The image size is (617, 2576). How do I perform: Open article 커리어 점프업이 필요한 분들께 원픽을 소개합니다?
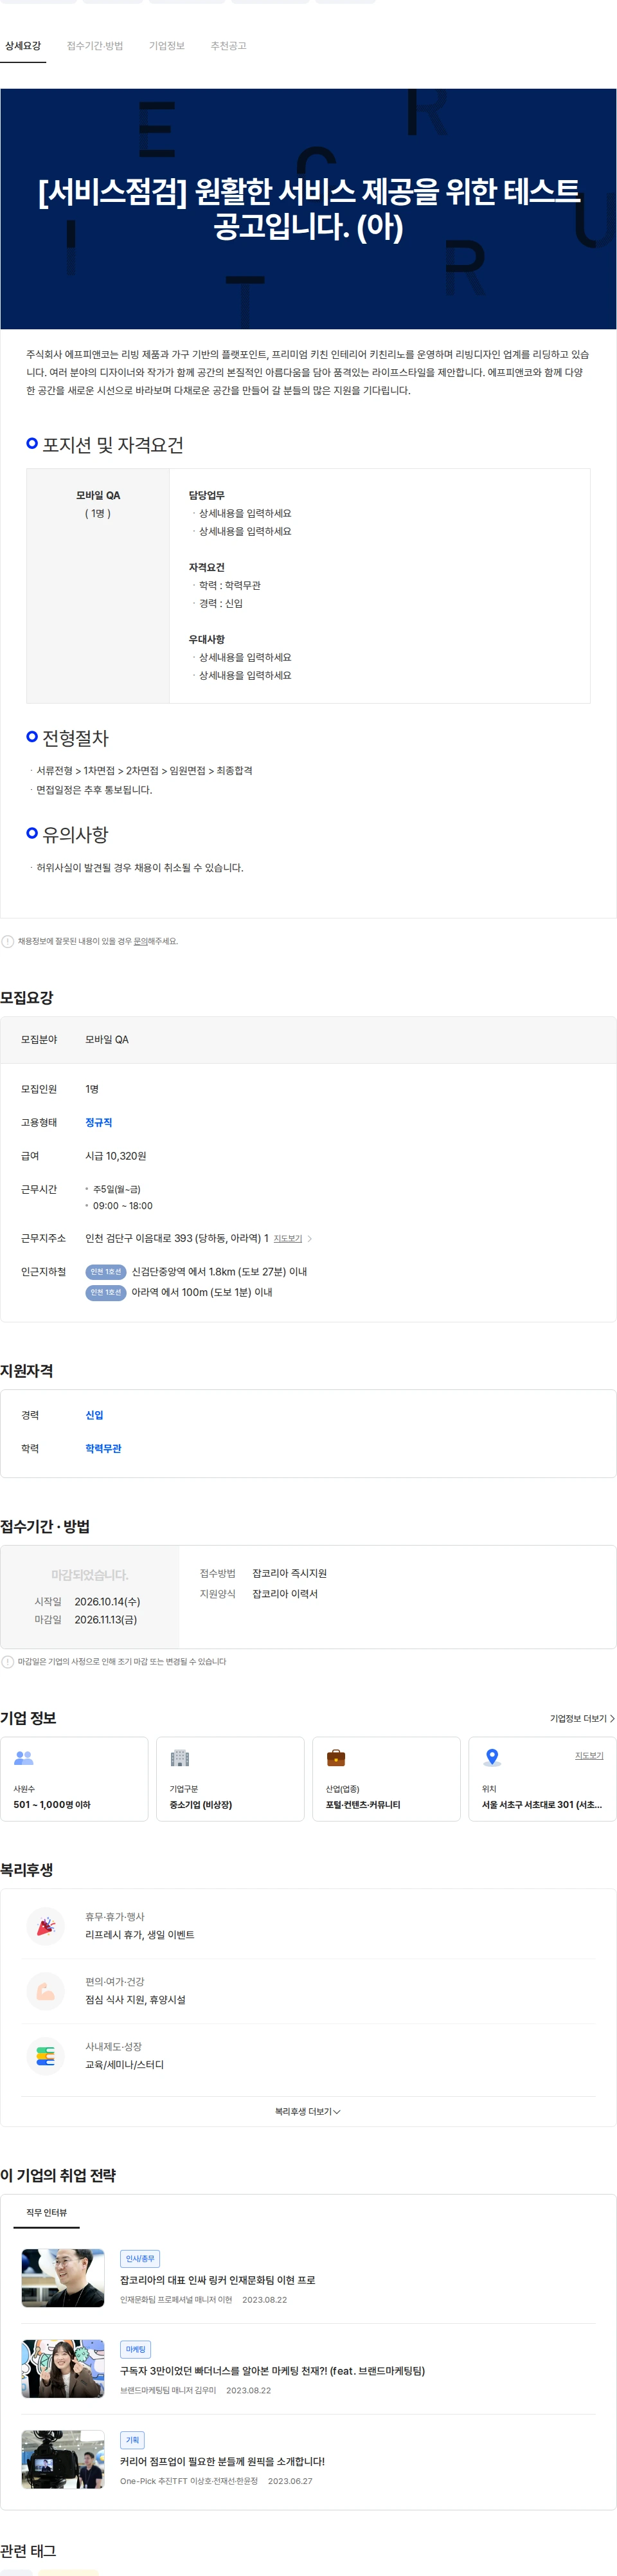click(x=222, y=2461)
